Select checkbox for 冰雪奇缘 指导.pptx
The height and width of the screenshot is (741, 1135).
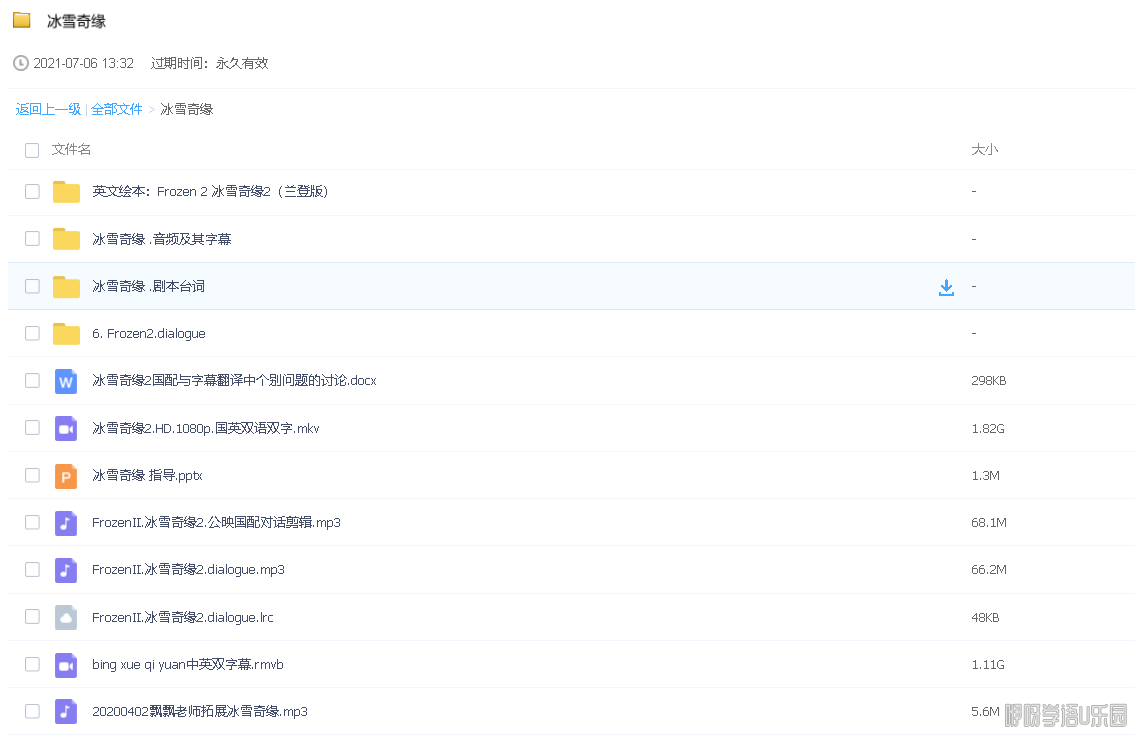32,476
